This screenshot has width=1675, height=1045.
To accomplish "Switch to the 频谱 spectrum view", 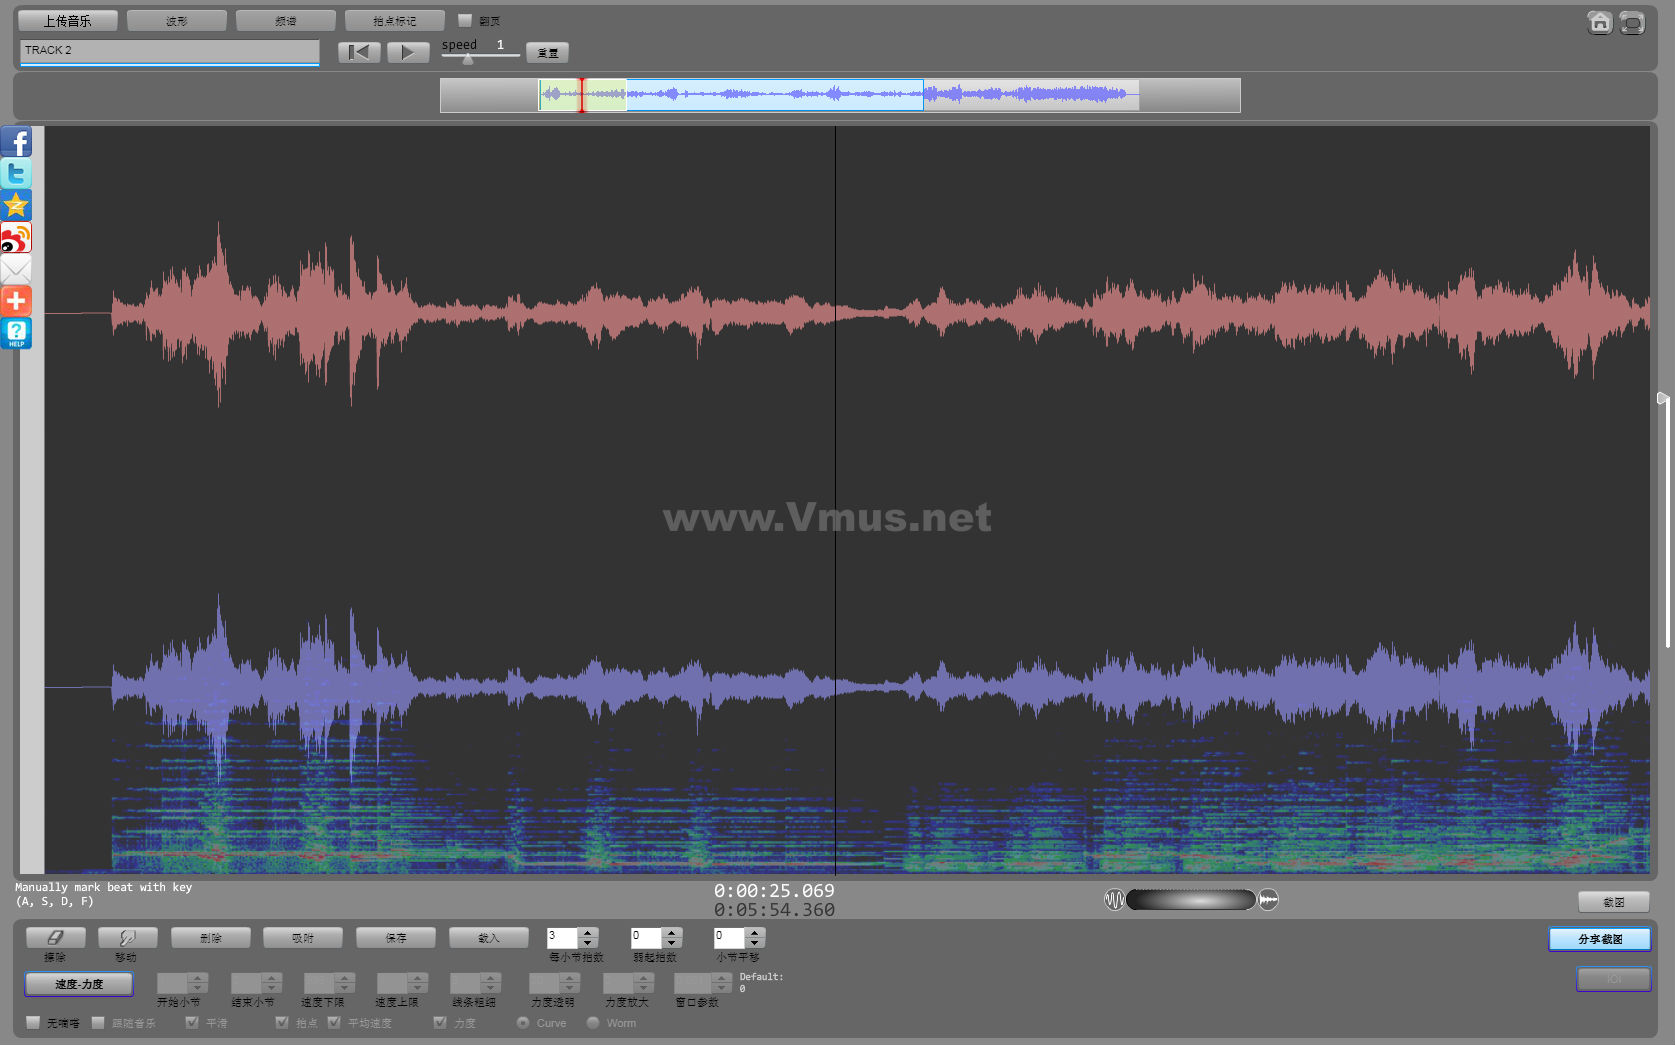I will [x=286, y=21].
